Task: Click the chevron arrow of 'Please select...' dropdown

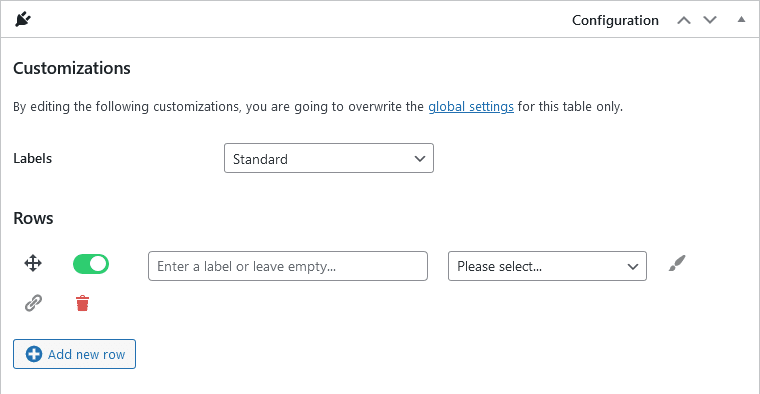Action: coord(633,267)
